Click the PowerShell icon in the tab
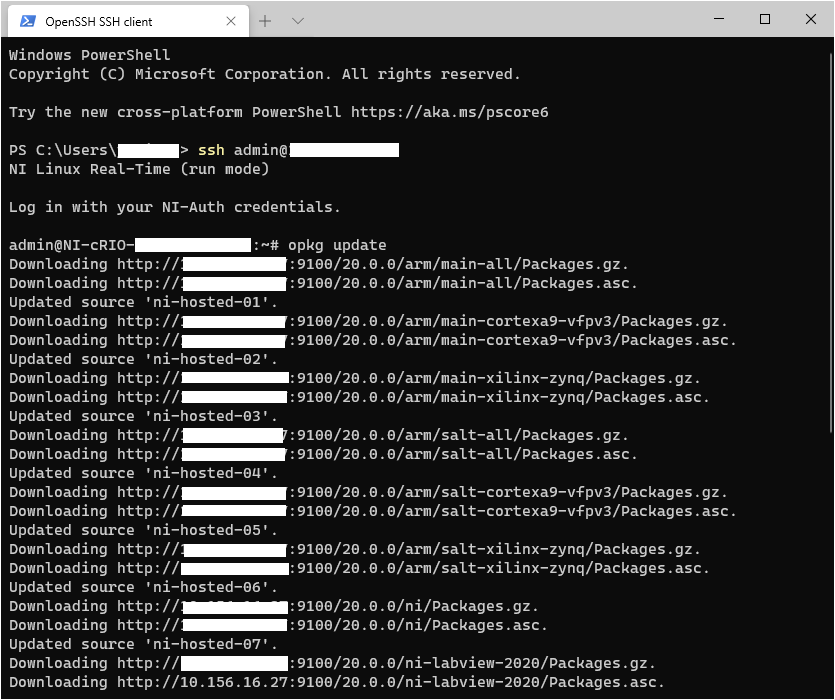The image size is (835, 700). click(27, 20)
